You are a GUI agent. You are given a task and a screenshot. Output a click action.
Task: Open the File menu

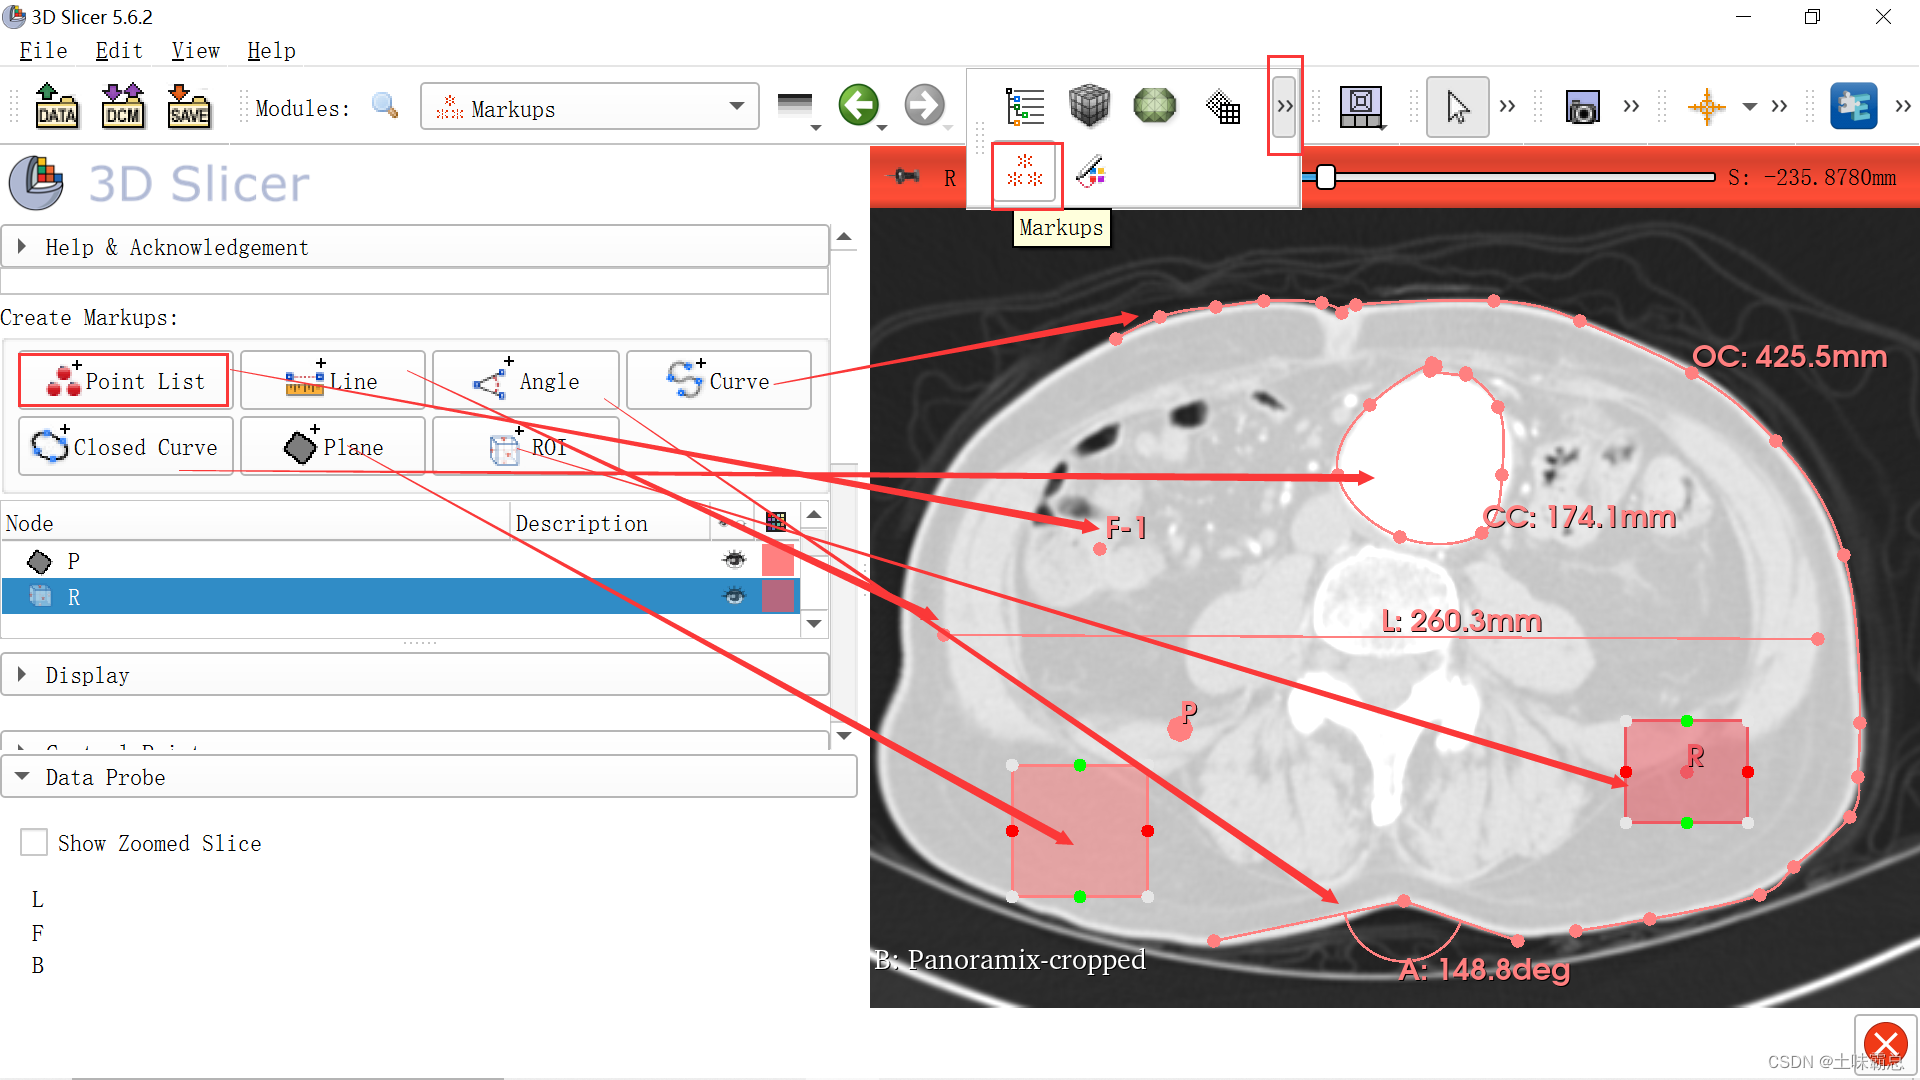pos(42,50)
